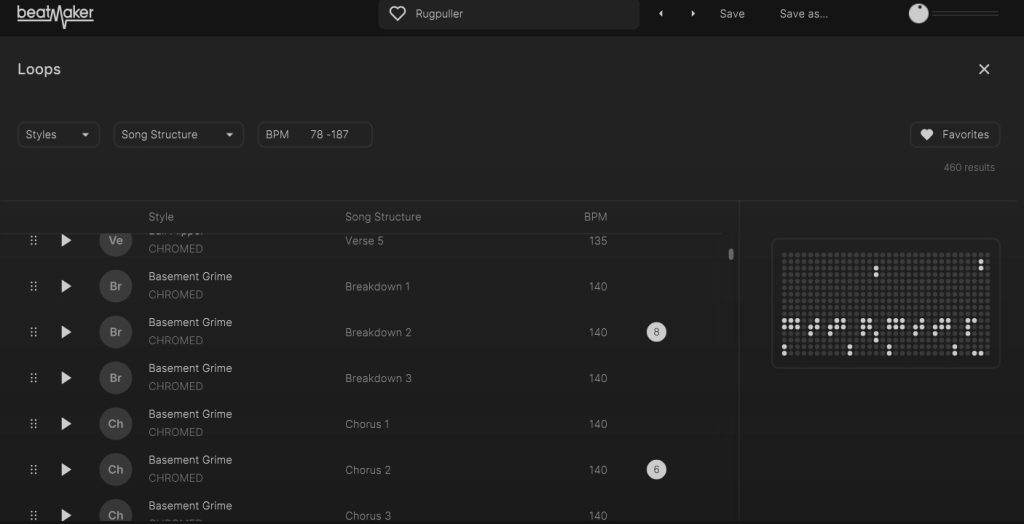Toggle the Favorites filter
The image size is (1024, 524).
pyautogui.click(x=954, y=135)
